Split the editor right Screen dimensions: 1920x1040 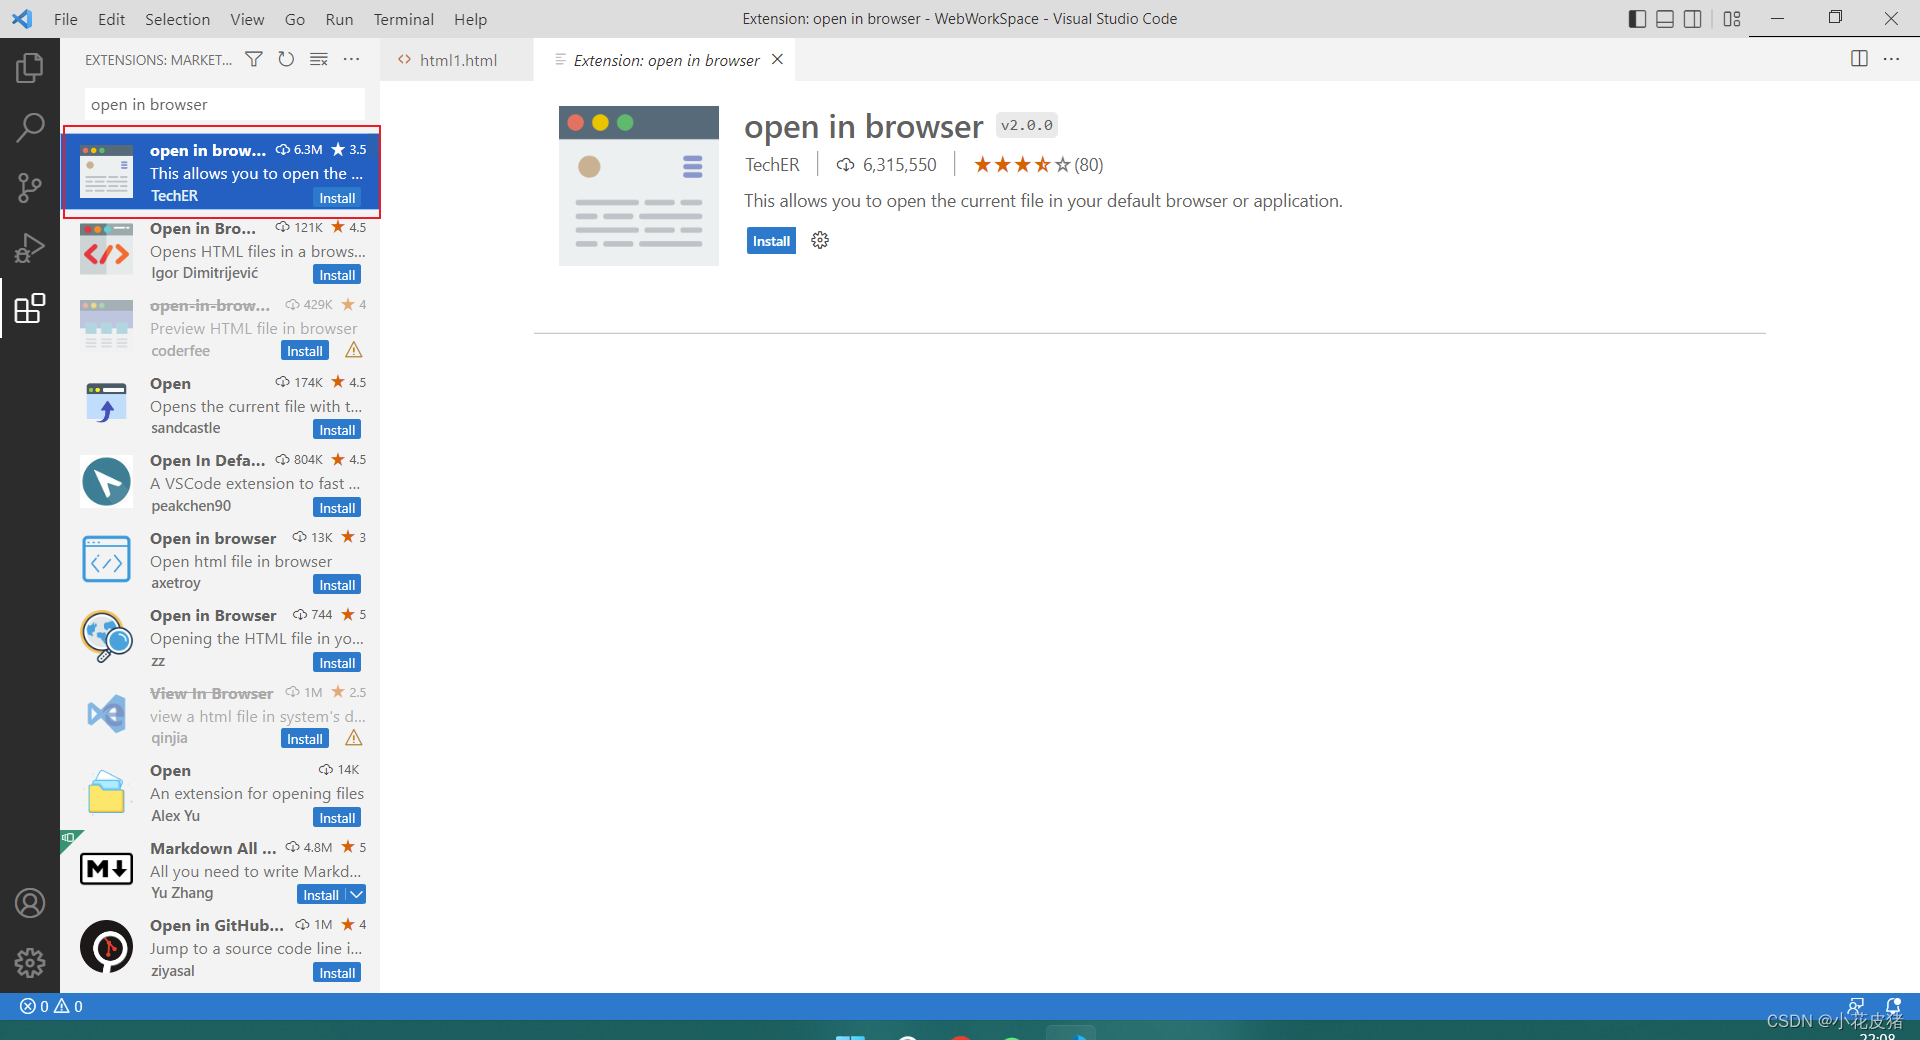coord(1859,59)
